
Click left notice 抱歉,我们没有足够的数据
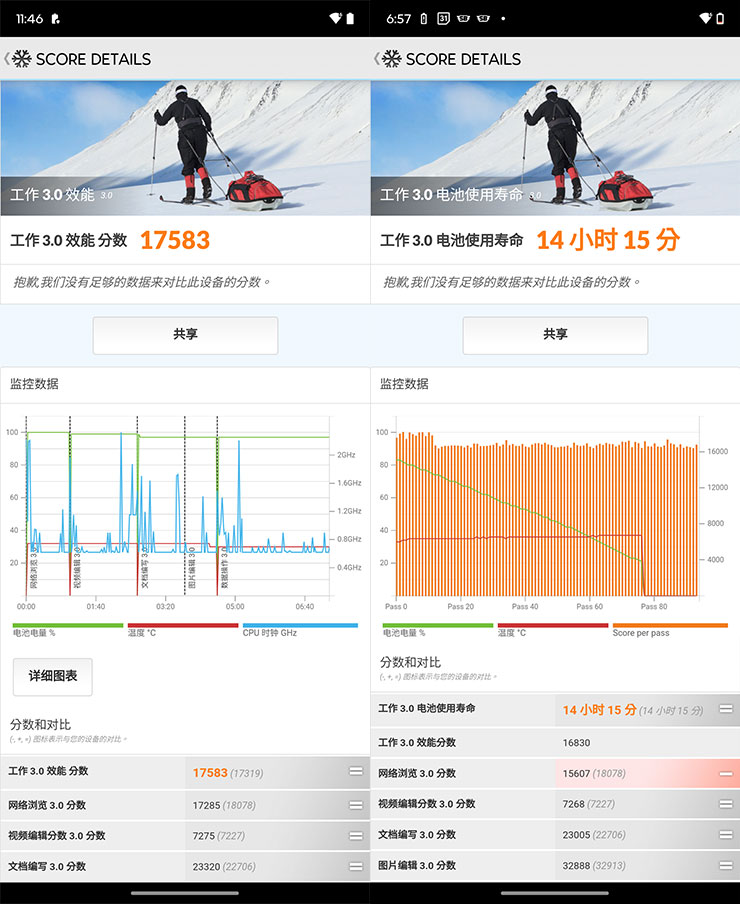tap(141, 282)
